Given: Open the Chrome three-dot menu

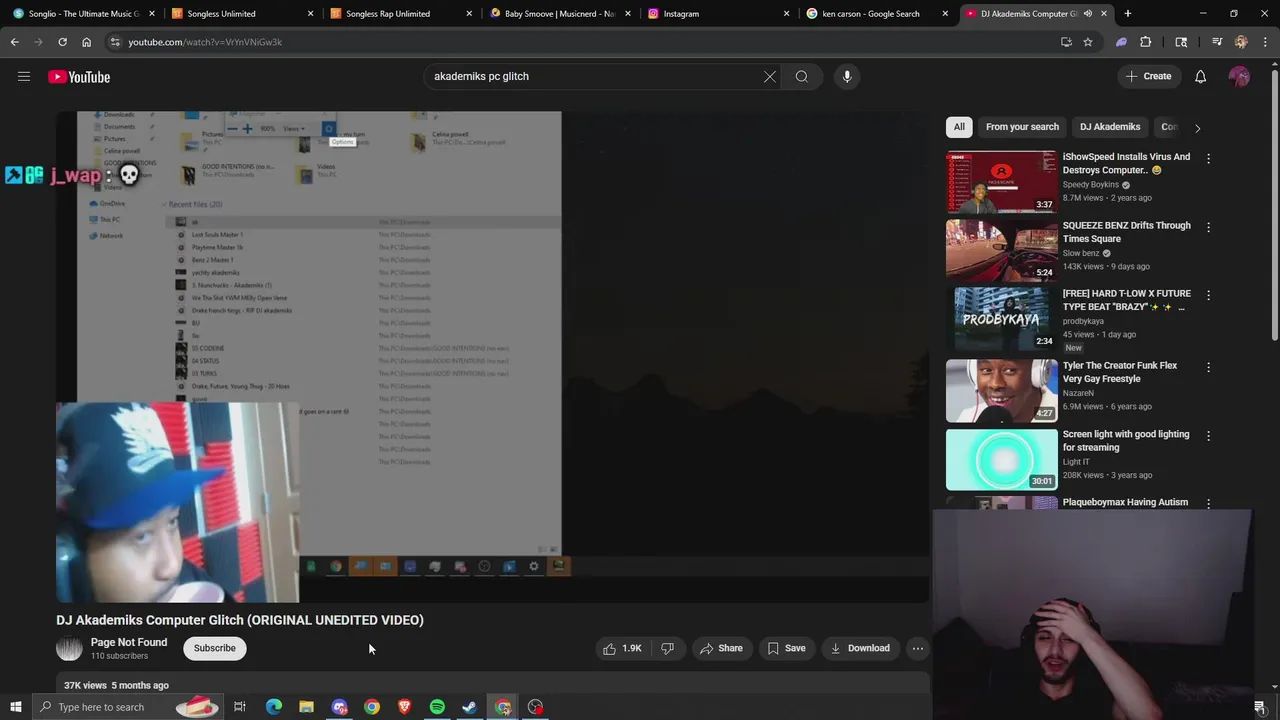Looking at the screenshot, I should 1265,42.
